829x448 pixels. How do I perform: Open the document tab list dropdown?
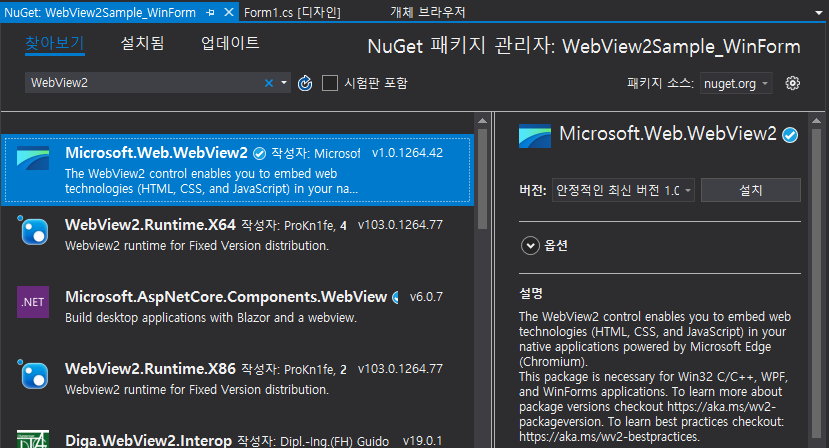(x=818, y=13)
